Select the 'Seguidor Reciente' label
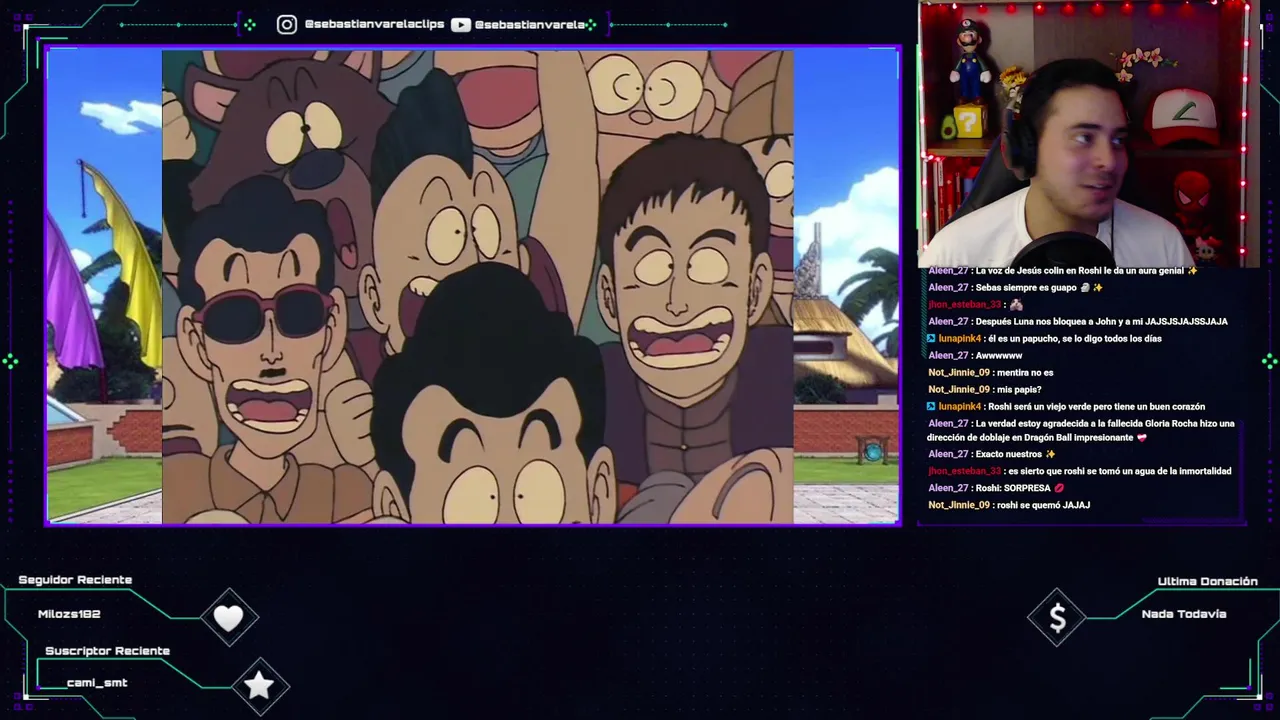Screen dimensions: 1280x720 tap(75, 580)
